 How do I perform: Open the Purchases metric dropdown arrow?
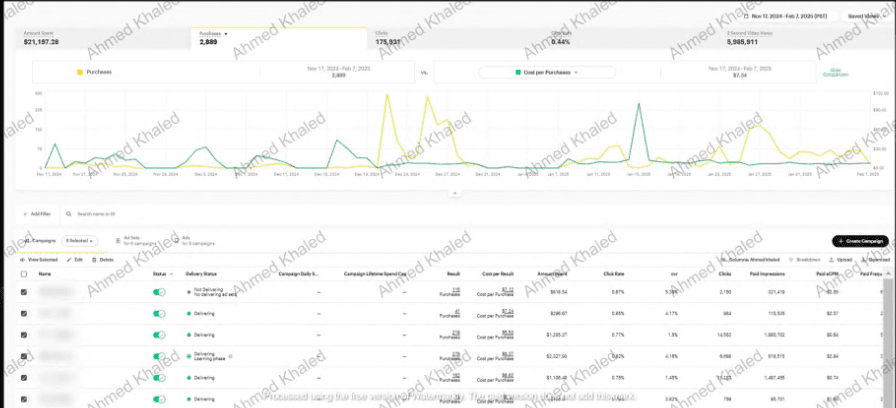tap(226, 34)
